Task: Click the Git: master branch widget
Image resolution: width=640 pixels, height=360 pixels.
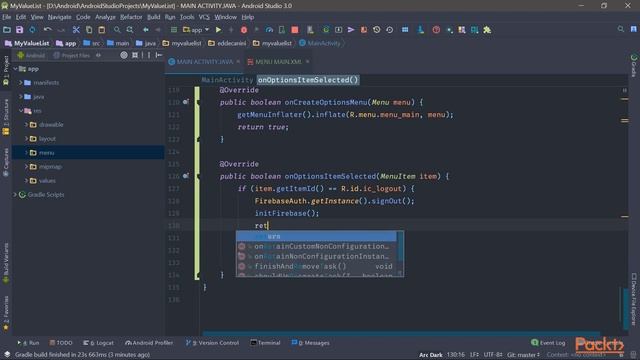Action: point(524,355)
